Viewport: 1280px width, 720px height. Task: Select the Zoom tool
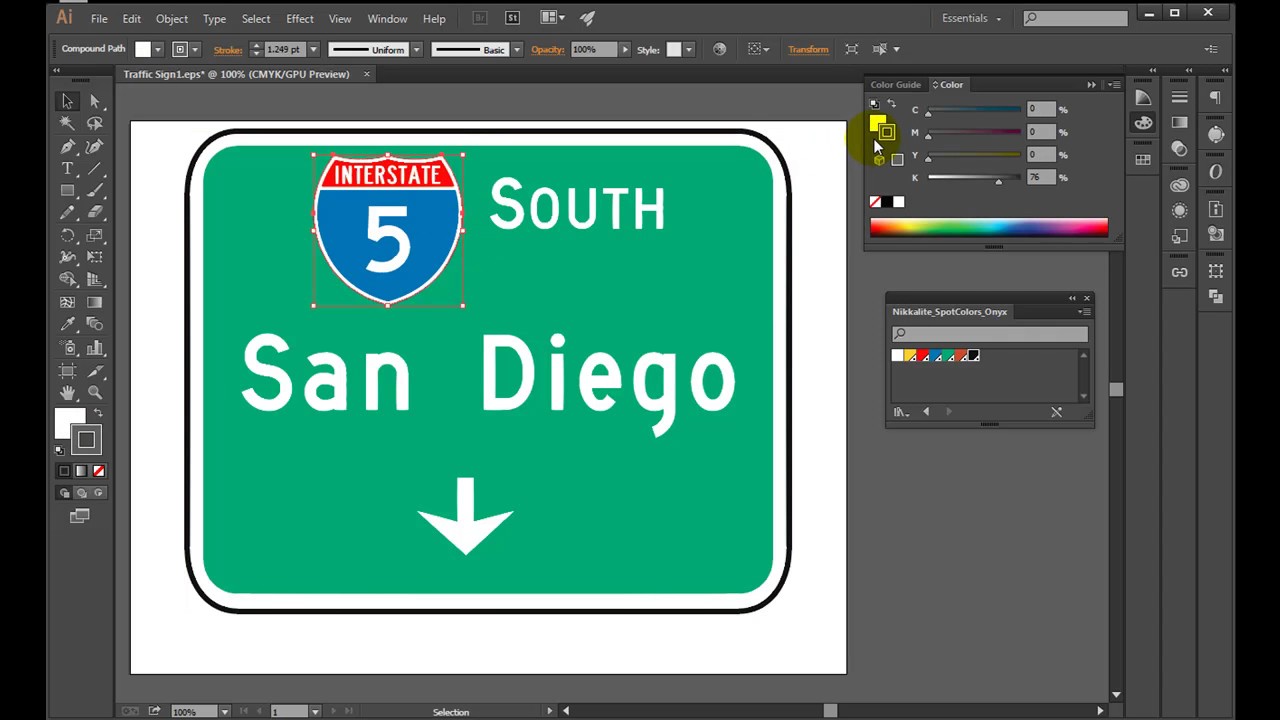[95, 392]
